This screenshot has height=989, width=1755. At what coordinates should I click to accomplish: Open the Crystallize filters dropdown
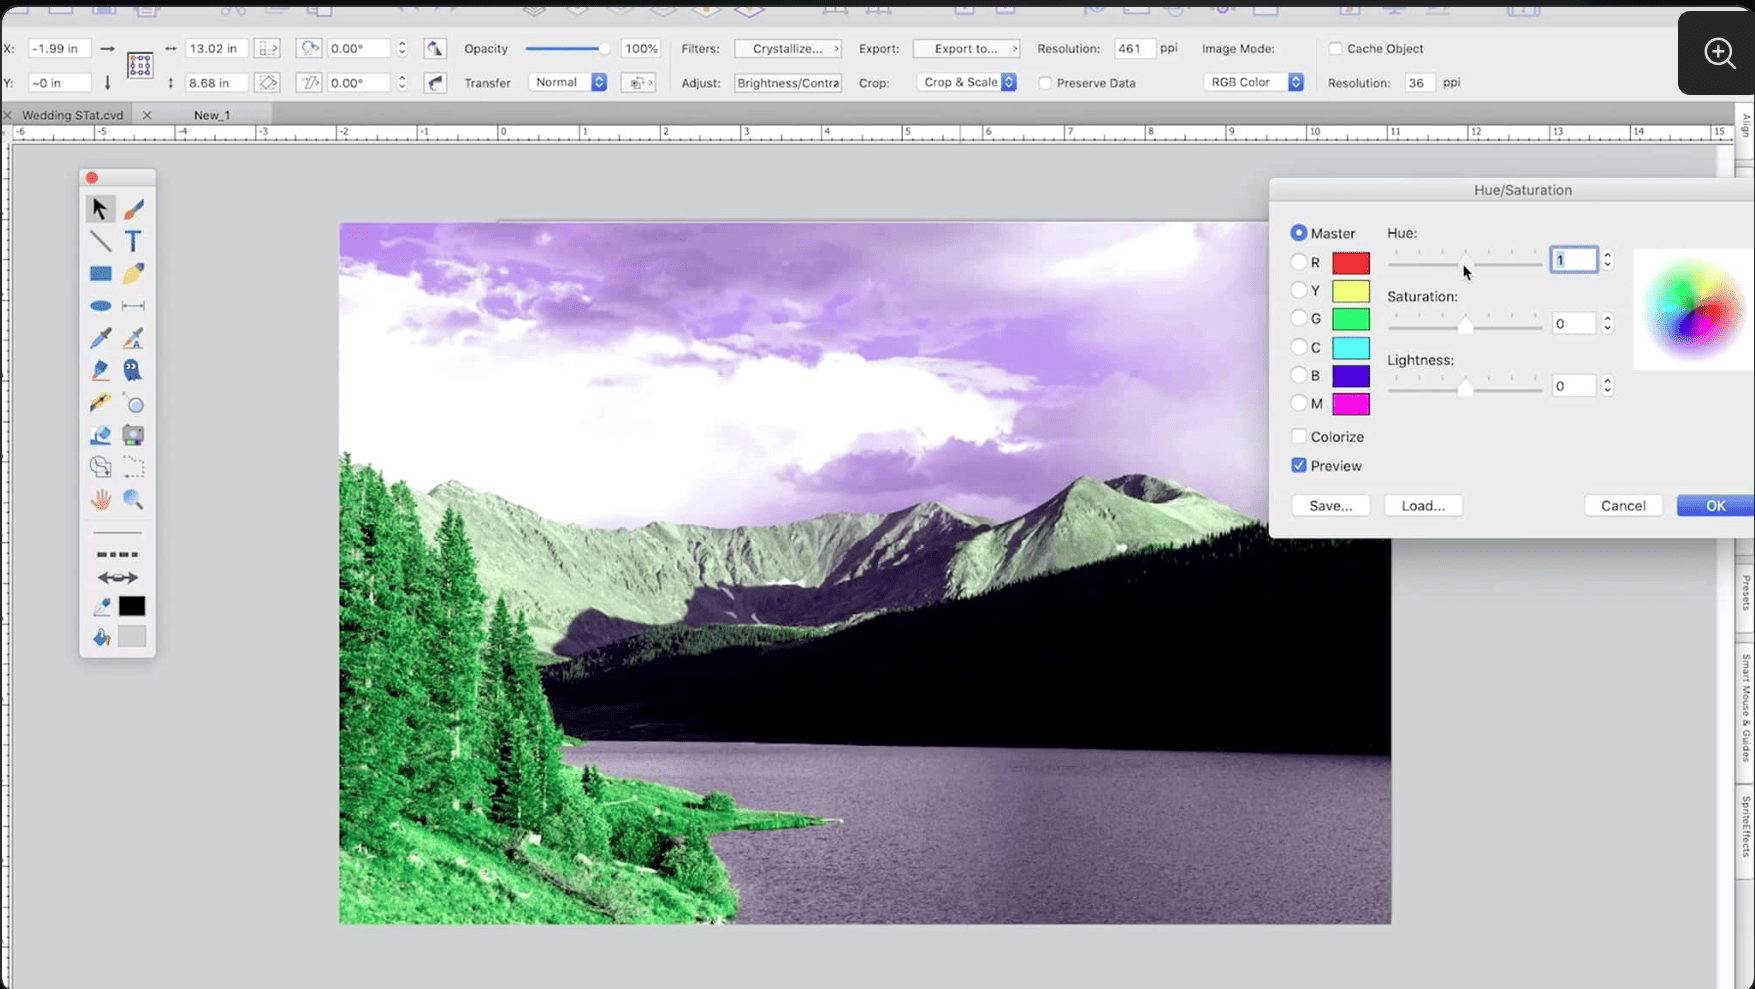[x=788, y=48]
